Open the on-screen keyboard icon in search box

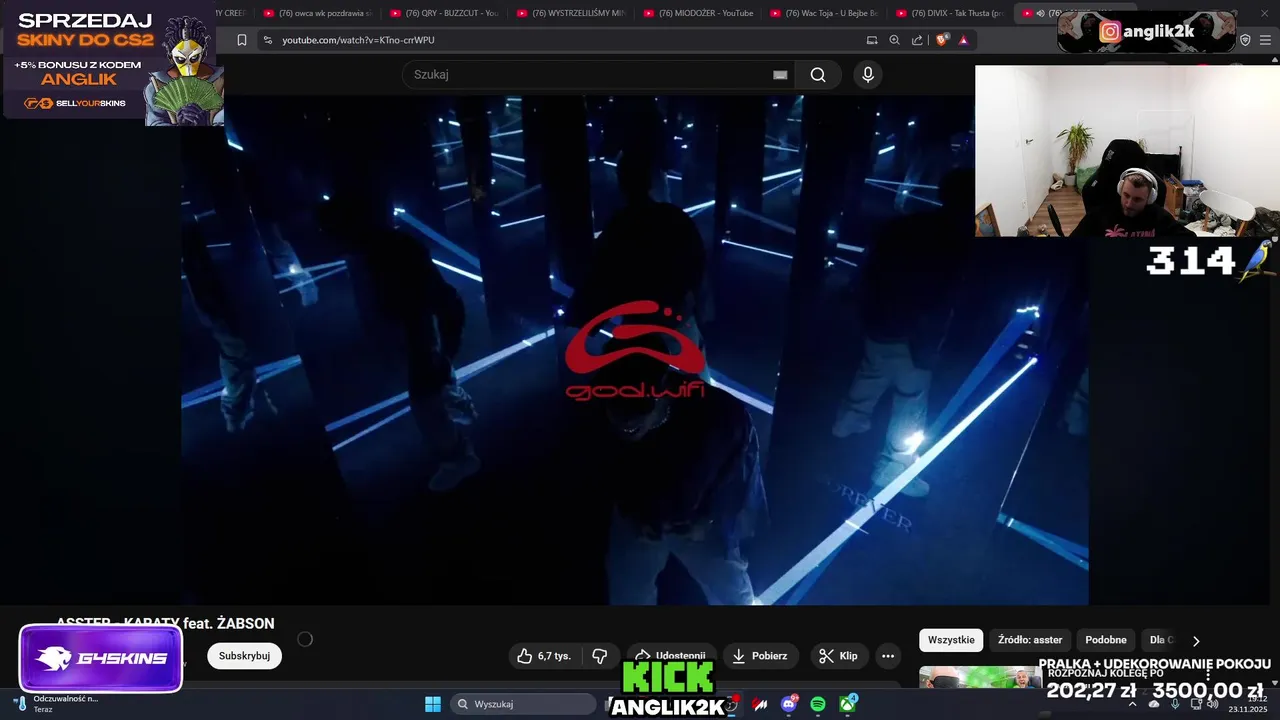click(780, 75)
